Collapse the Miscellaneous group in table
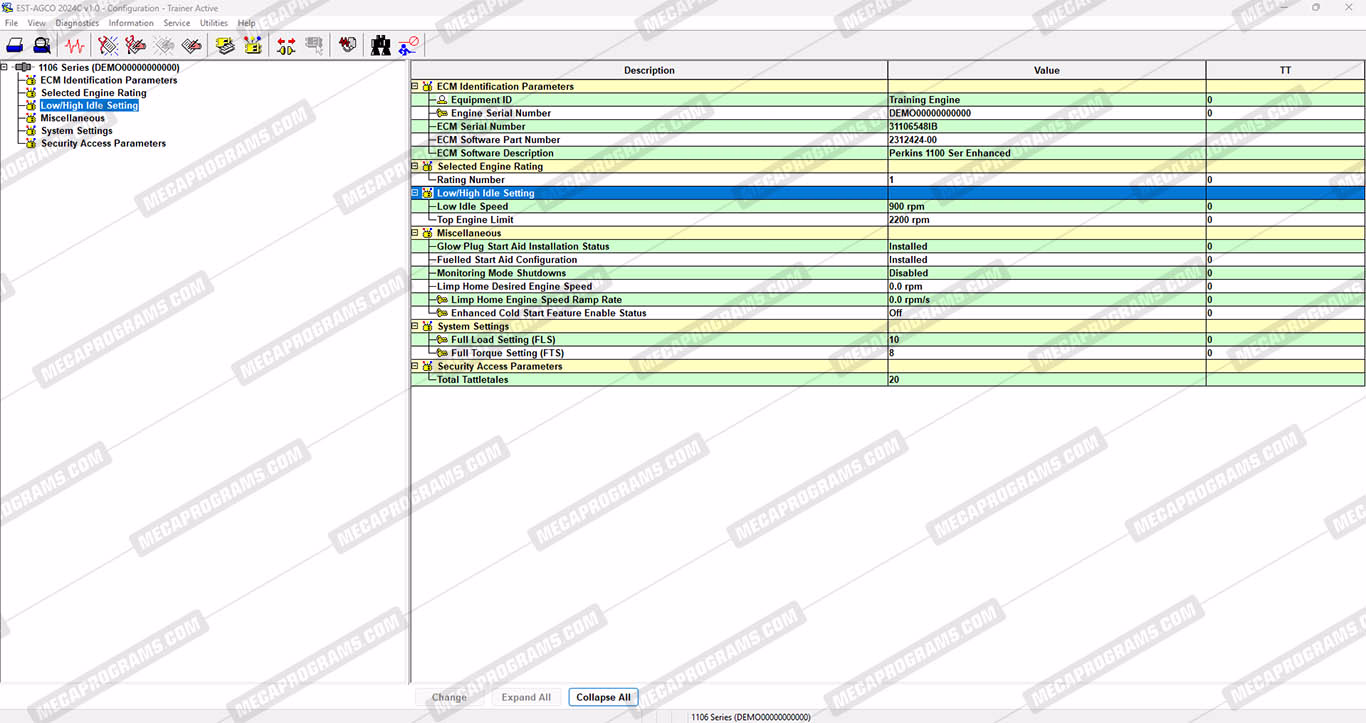1366x723 pixels. (415, 233)
